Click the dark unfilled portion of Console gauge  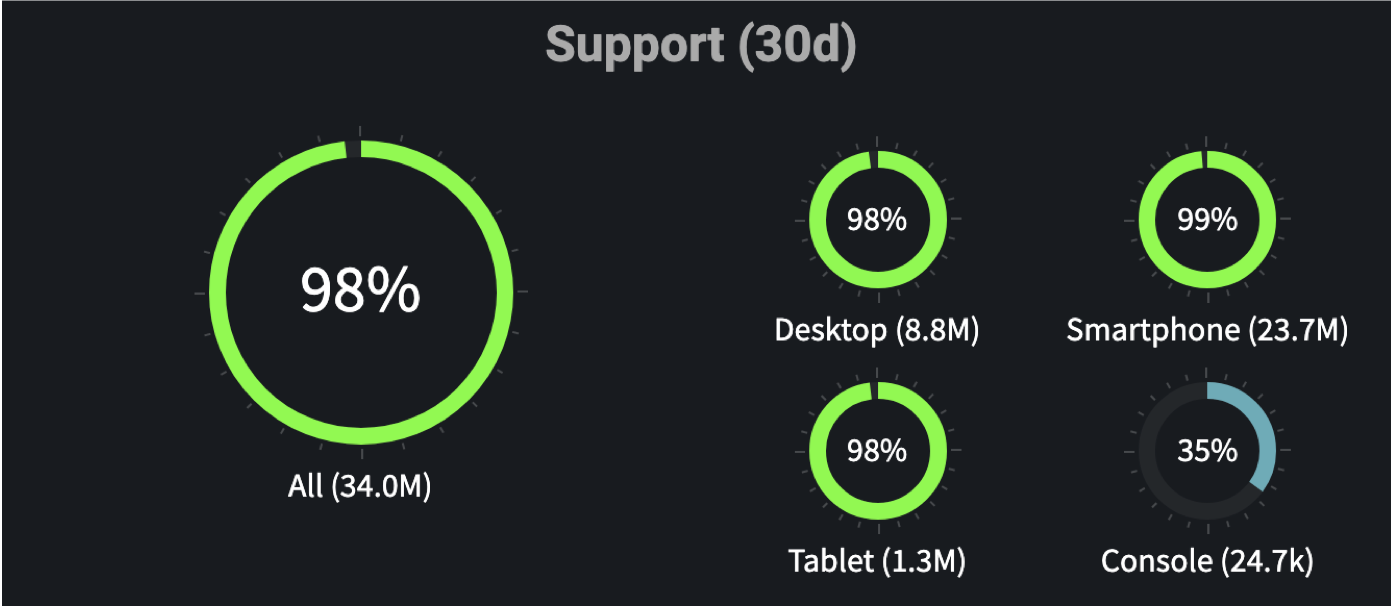[1148, 451]
